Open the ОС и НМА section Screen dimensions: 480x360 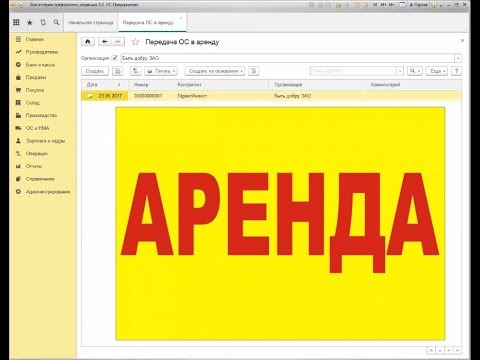pyautogui.click(x=37, y=128)
